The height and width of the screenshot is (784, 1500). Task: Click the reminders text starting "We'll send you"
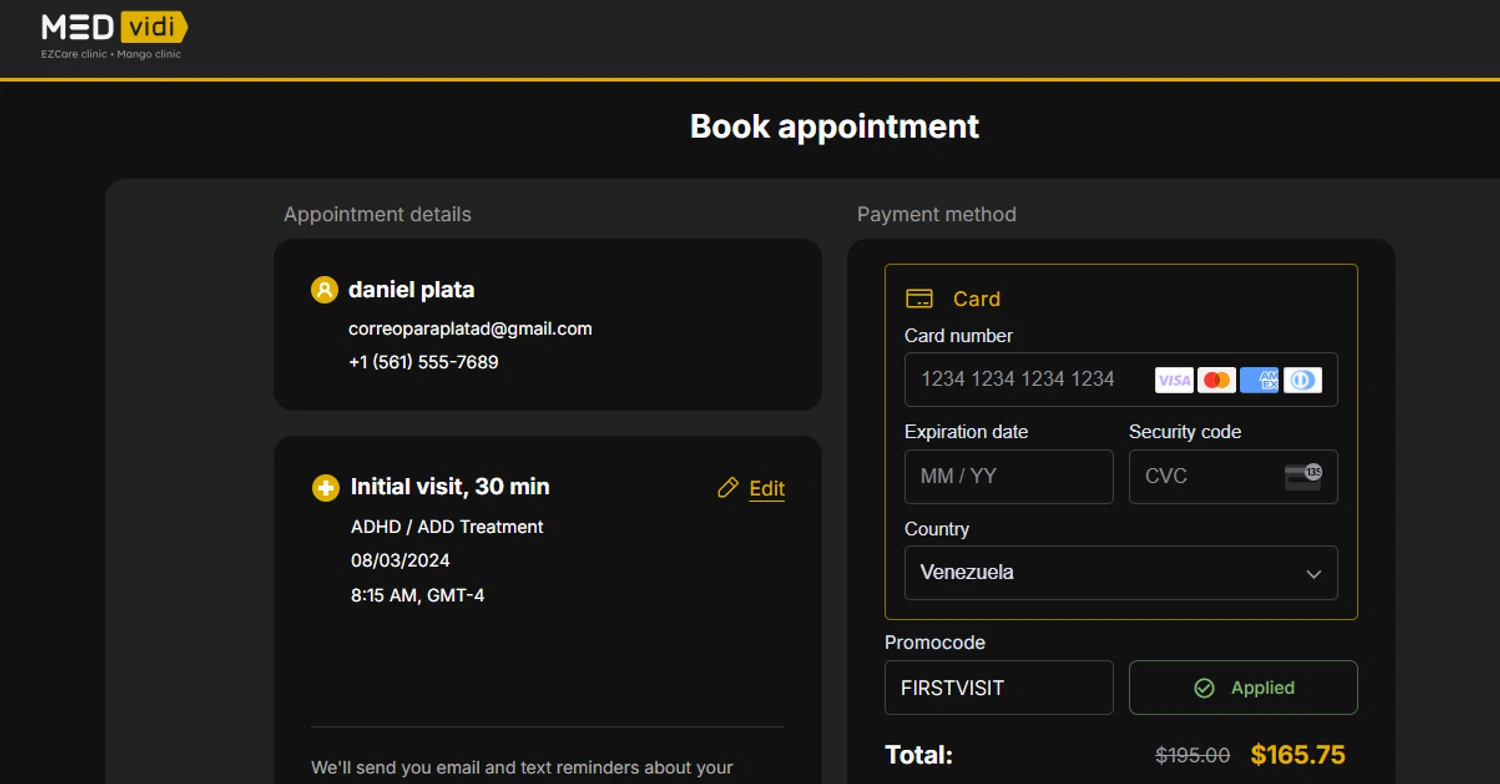coord(522,768)
